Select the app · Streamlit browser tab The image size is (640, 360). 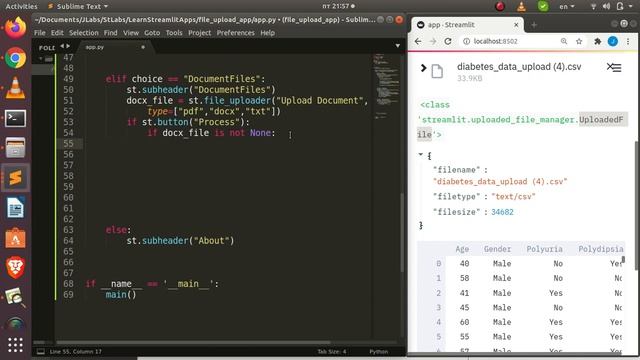(x=467, y=25)
